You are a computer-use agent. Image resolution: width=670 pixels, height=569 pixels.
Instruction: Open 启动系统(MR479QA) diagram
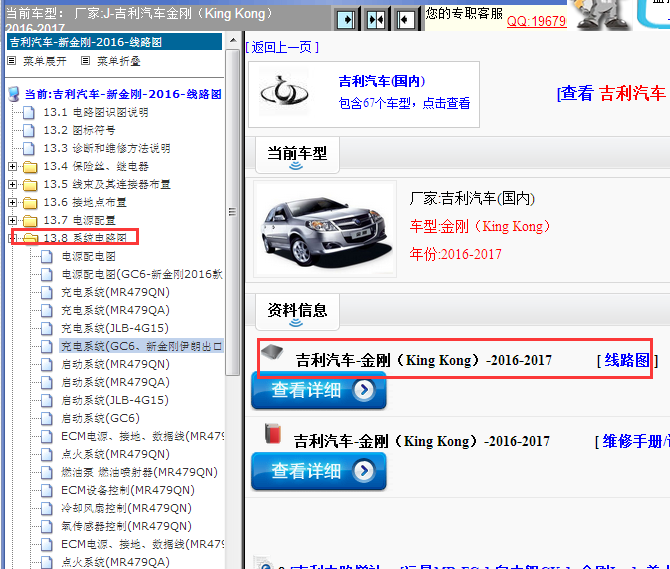point(115,382)
